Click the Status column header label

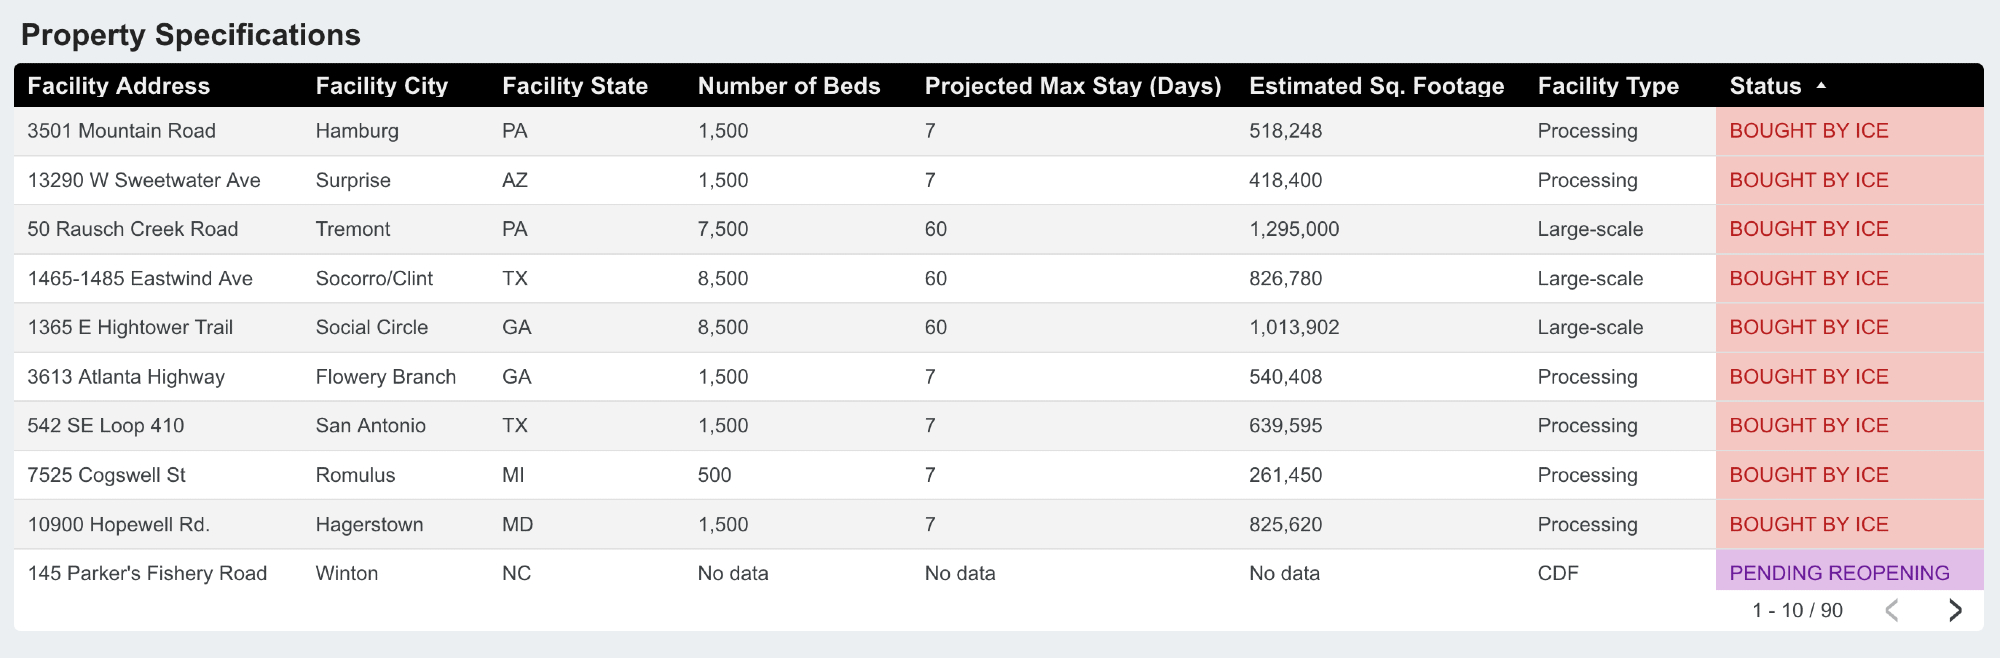coord(1764,86)
